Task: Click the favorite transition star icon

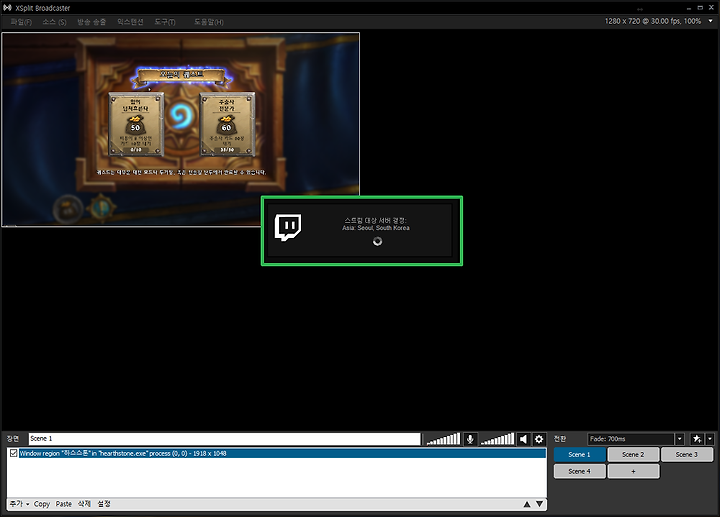Action: (x=697, y=439)
